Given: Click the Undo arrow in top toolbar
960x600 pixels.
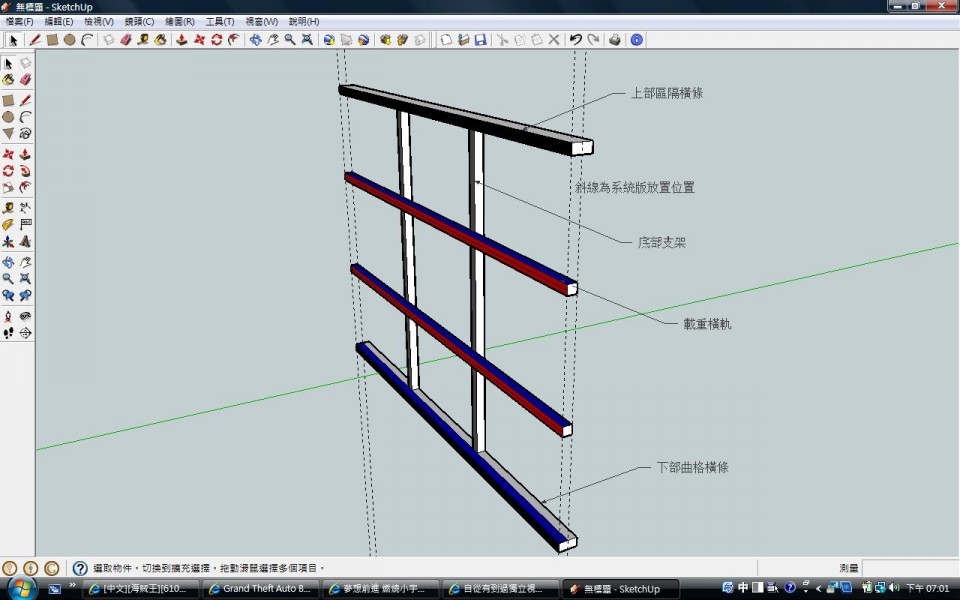Looking at the screenshot, I should [x=575, y=40].
